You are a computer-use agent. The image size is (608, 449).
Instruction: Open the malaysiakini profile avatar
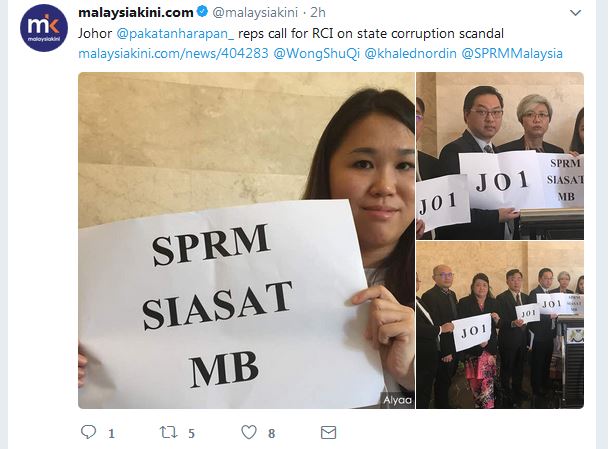(44, 28)
